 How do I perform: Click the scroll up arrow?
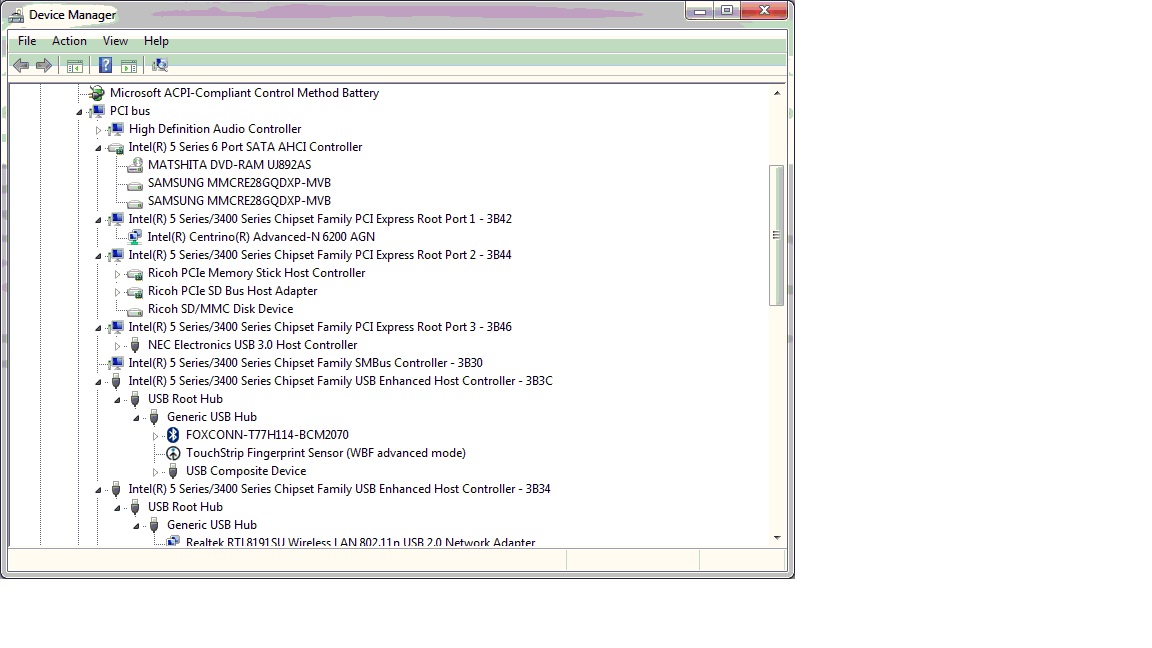777,93
